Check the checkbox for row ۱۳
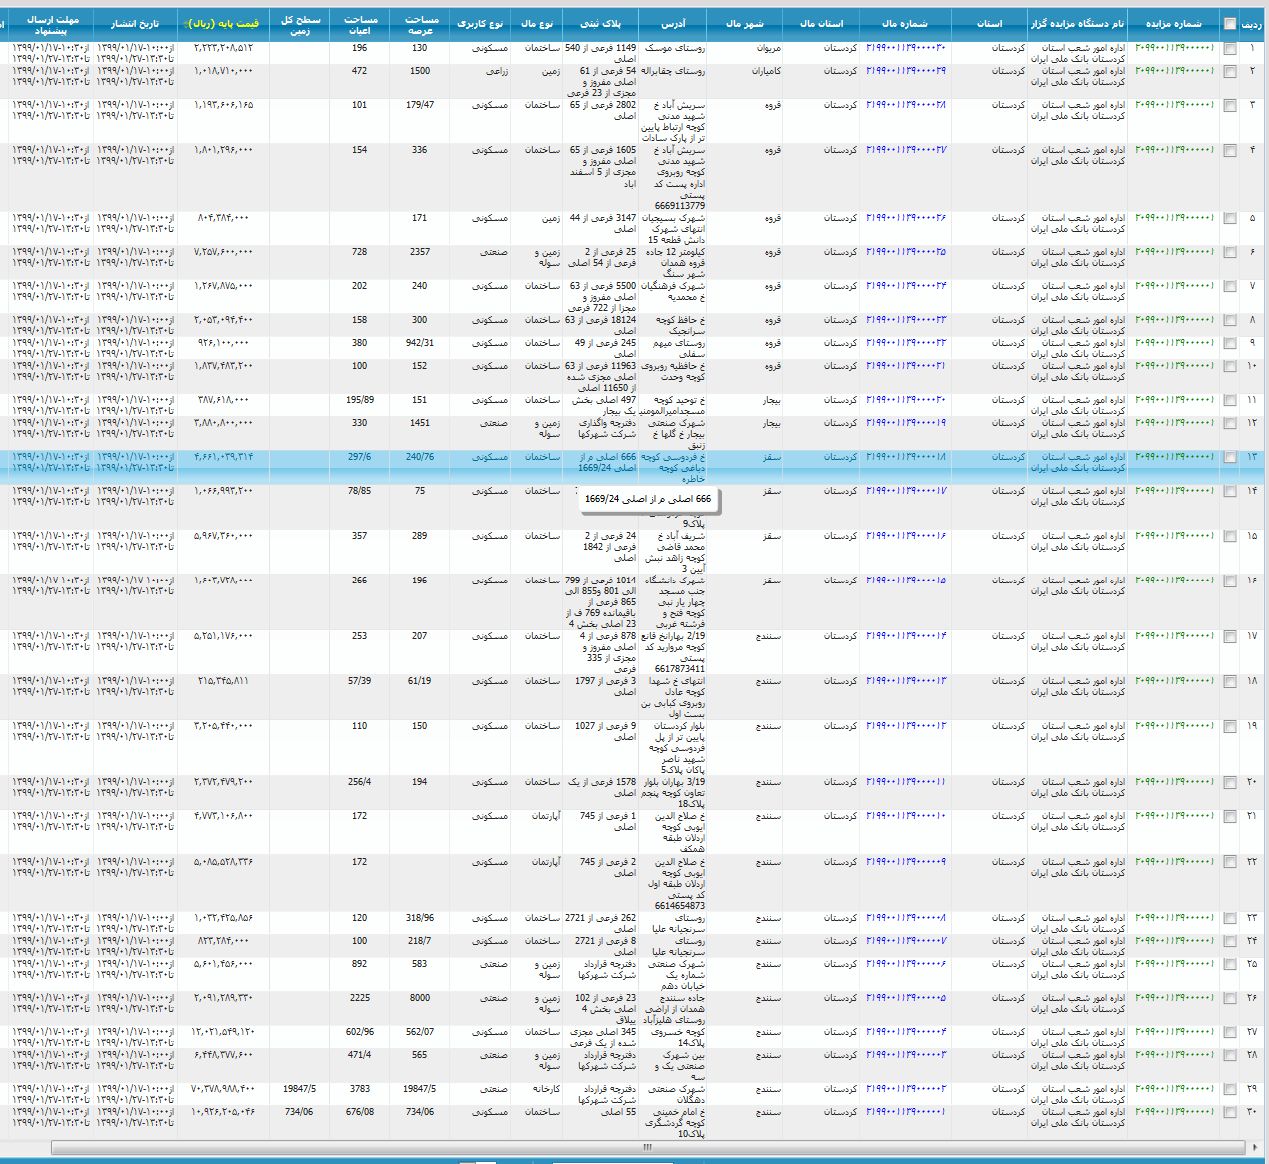This screenshot has height=1164, width=1269. click(1229, 458)
